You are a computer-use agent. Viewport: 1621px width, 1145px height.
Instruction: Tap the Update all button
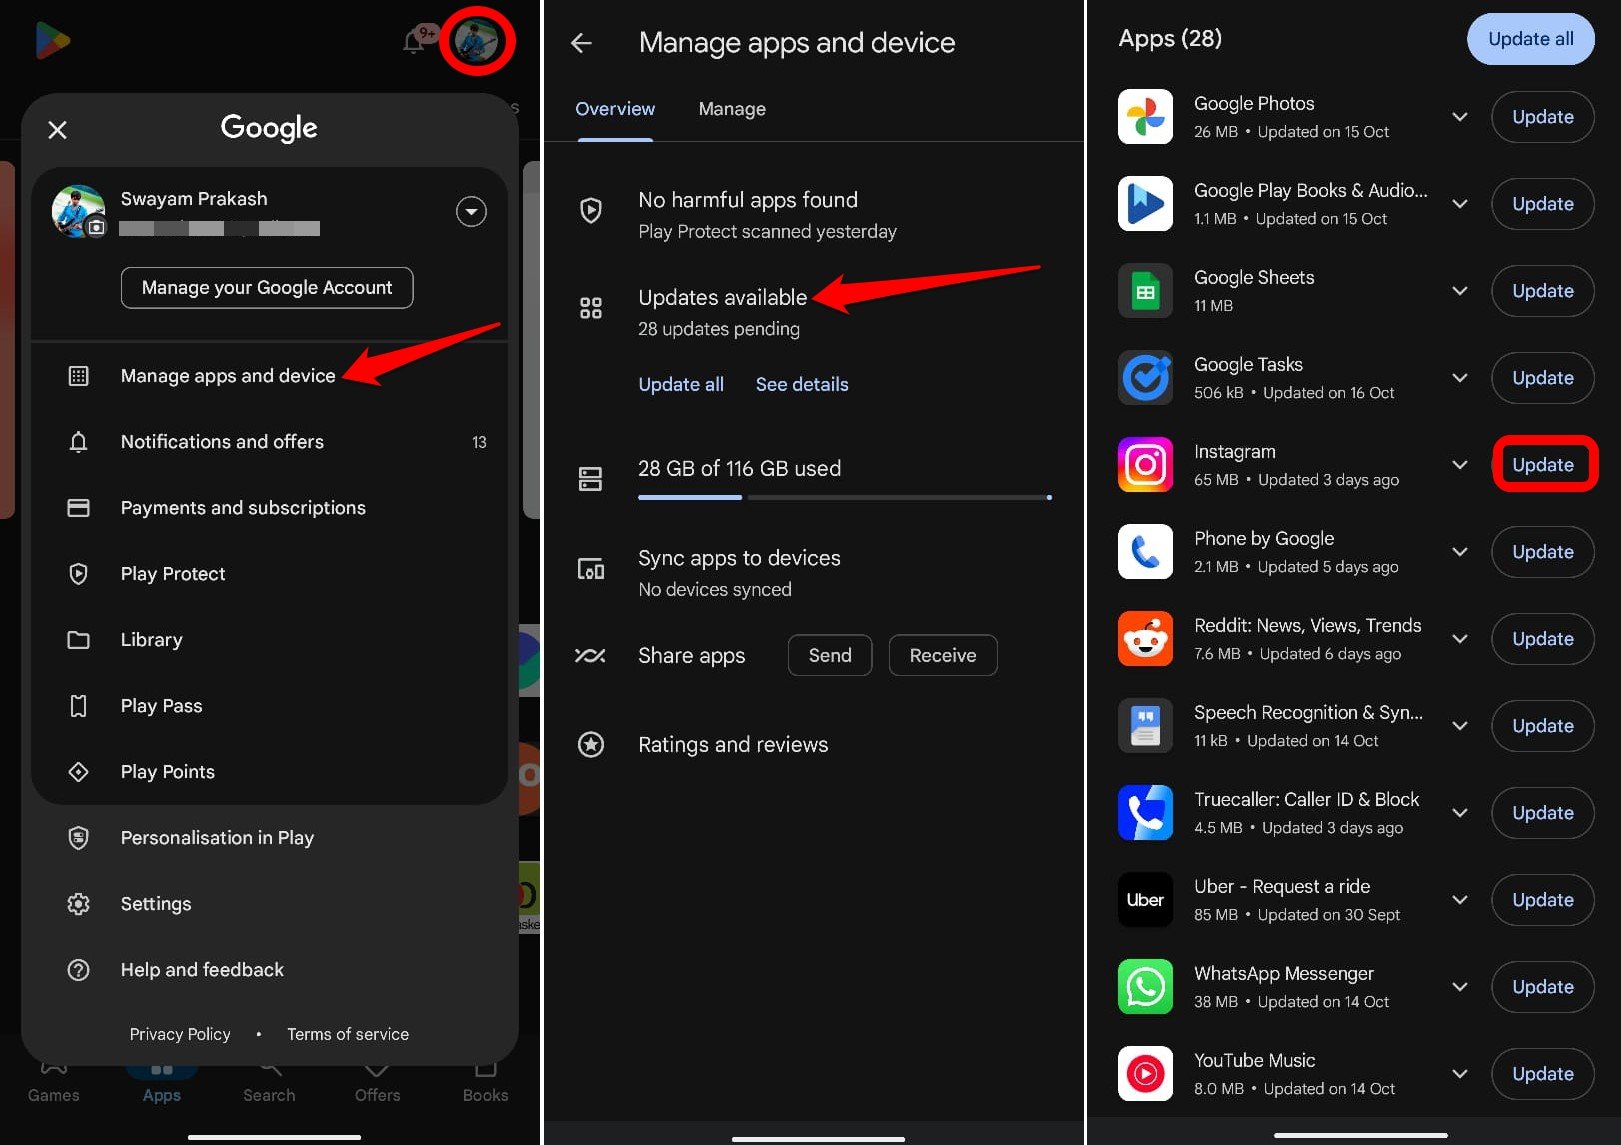(1530, 39)
